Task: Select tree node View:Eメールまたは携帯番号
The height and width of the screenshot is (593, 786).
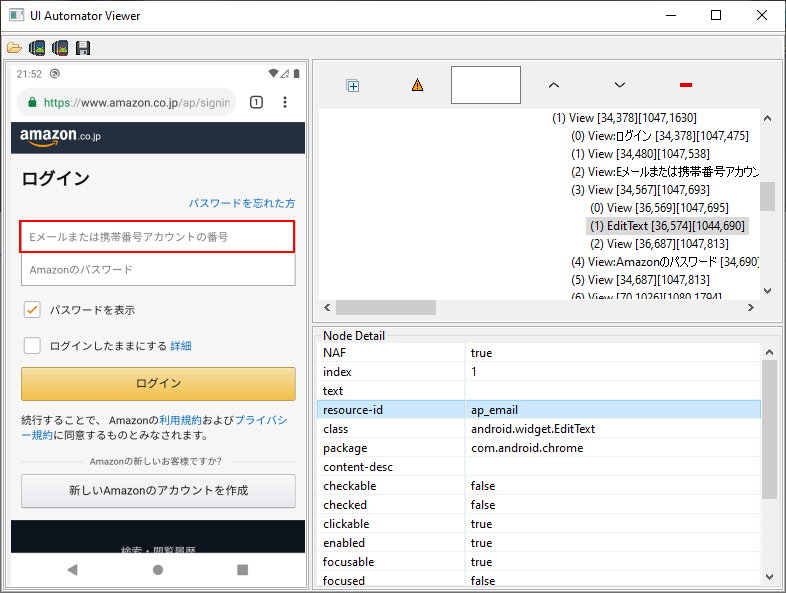Action: [665, 172]
